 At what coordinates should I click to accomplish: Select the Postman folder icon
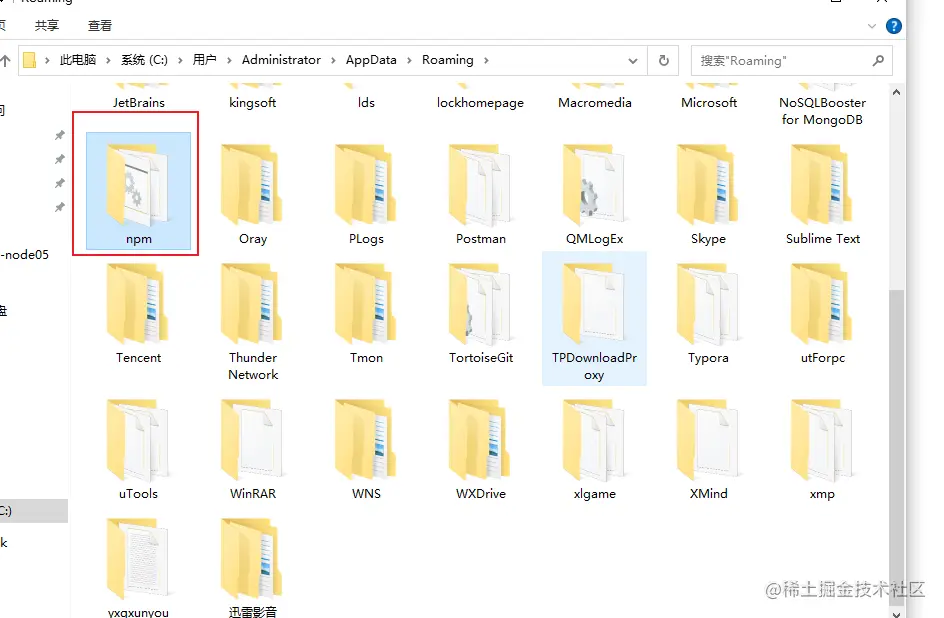point(480,184)
